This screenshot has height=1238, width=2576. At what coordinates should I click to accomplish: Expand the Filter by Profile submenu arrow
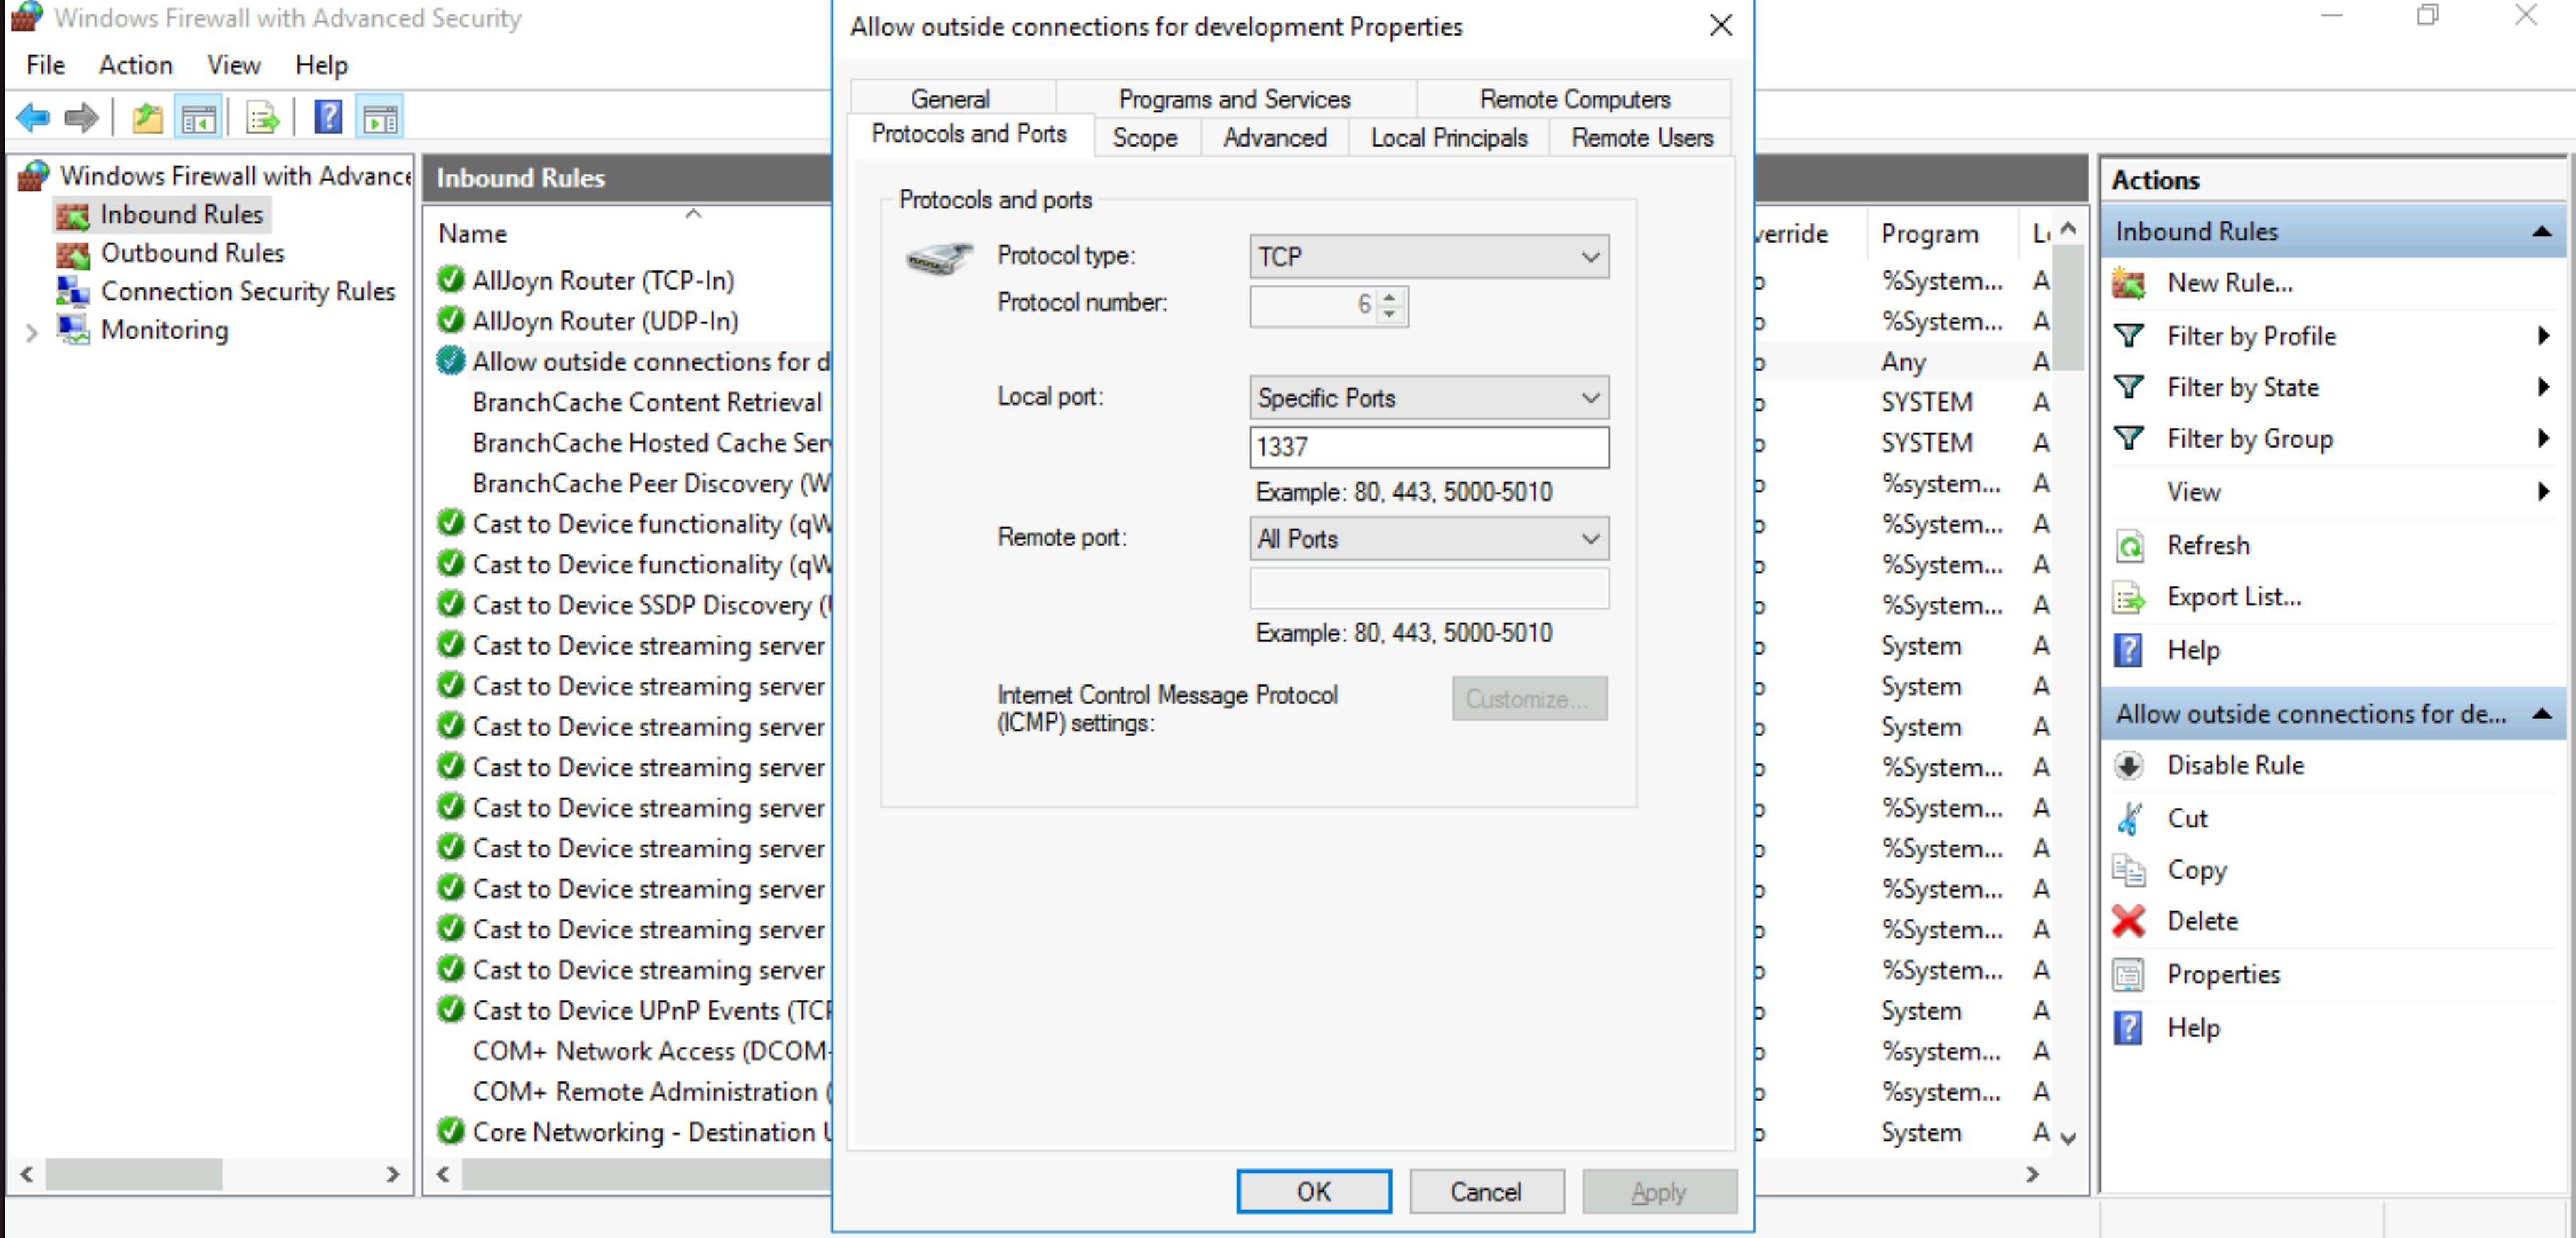[2543, 335]
